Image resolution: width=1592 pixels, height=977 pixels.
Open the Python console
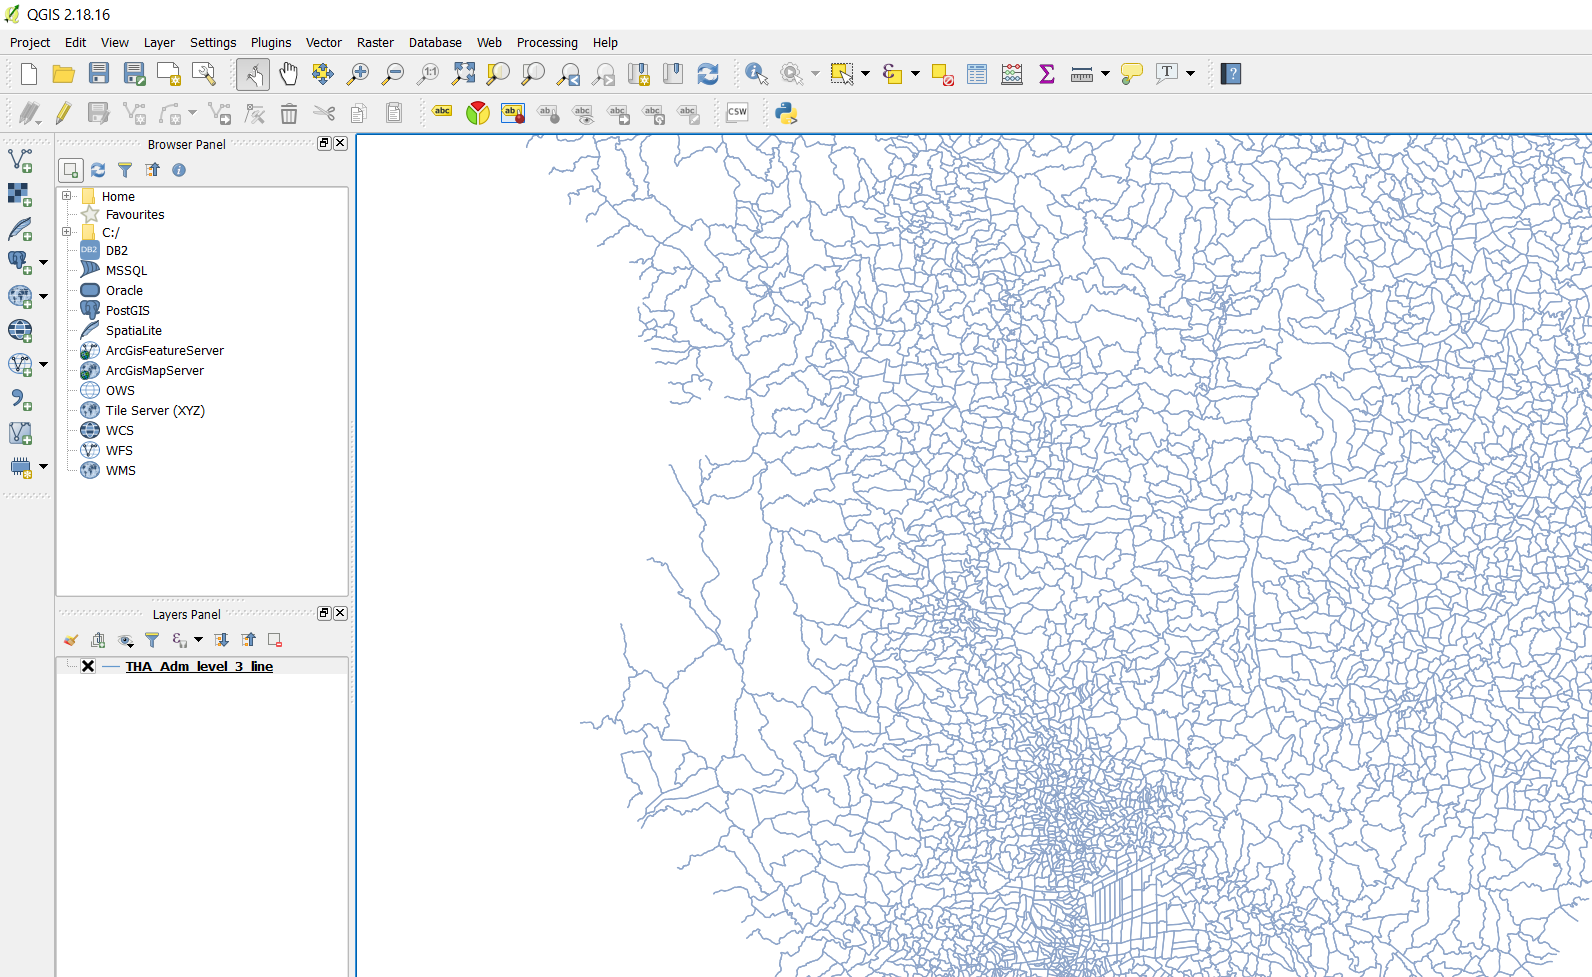[x=786, y=113]
